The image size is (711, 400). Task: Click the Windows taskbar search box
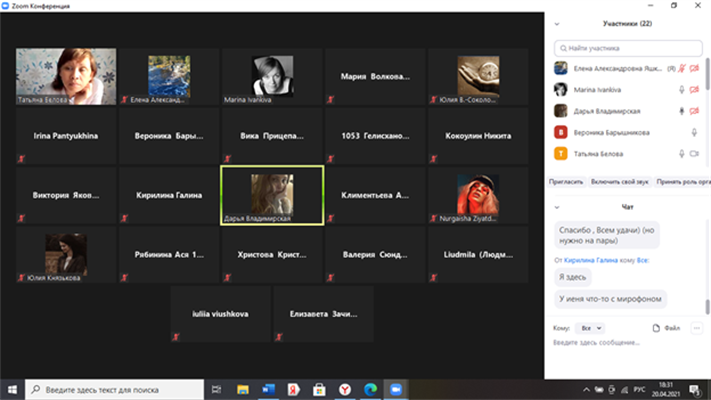coord(114,390)
